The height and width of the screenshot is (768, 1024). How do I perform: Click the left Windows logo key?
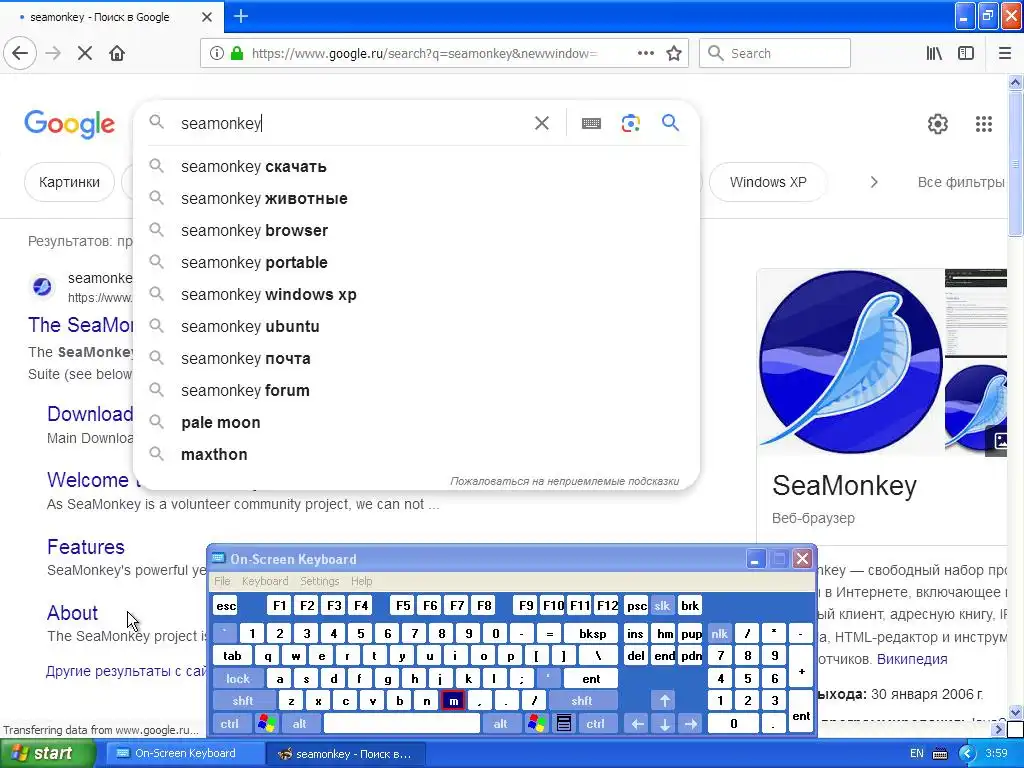click(x=266, y=724)
